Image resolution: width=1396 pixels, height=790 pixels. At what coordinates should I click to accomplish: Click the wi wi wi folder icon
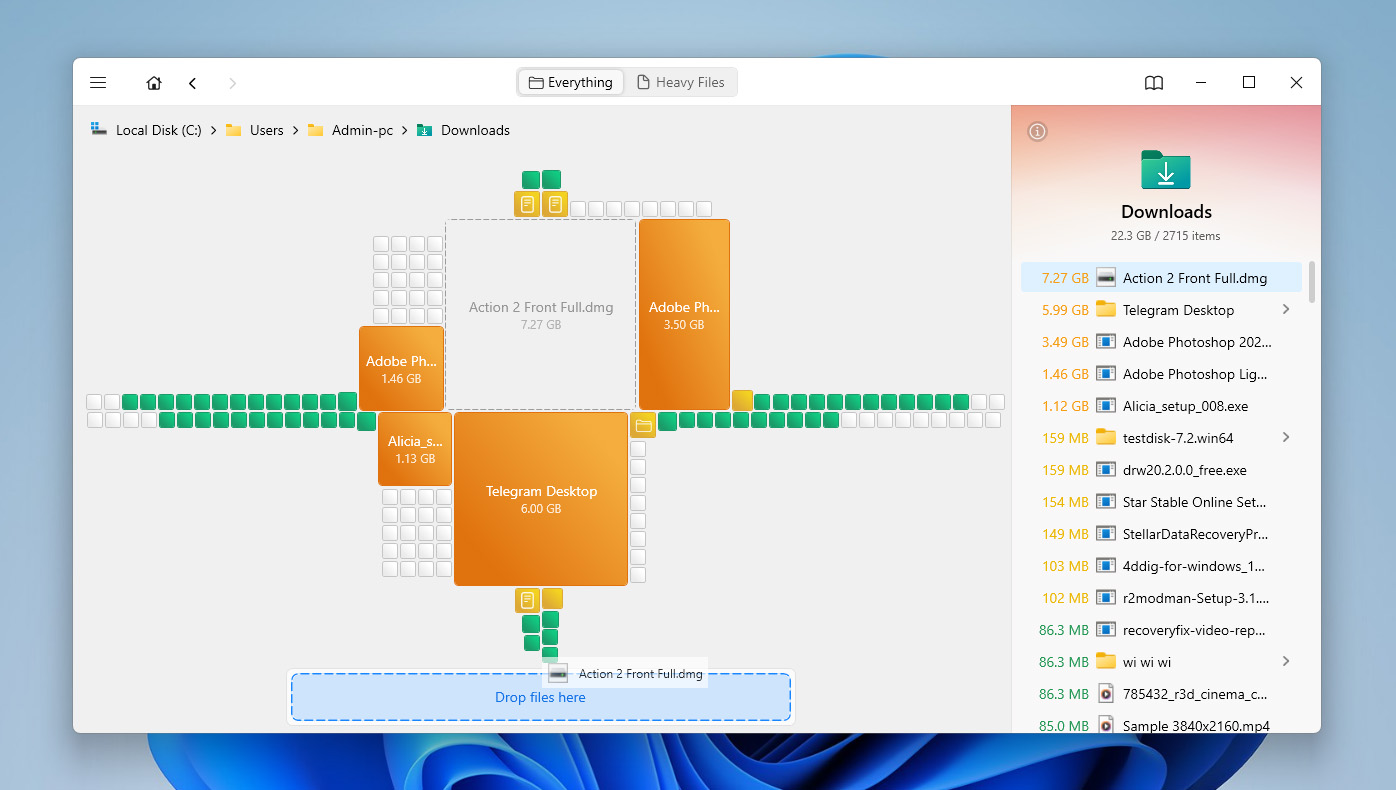1106,662
